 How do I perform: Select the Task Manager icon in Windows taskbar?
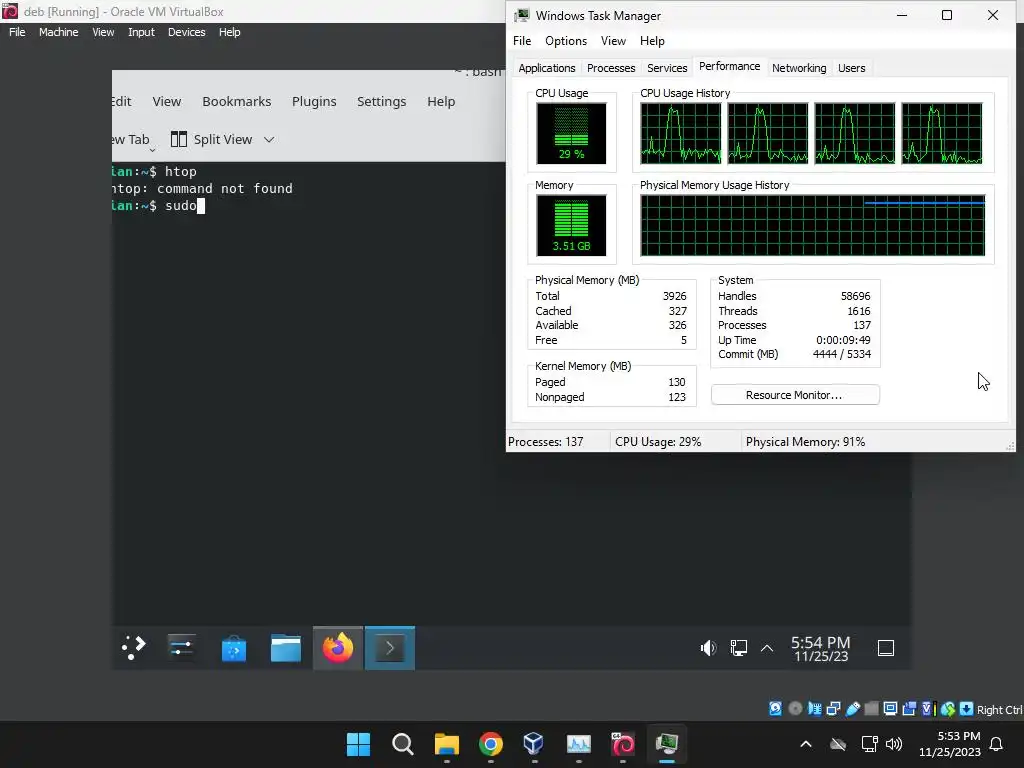[x=667, y=744]
